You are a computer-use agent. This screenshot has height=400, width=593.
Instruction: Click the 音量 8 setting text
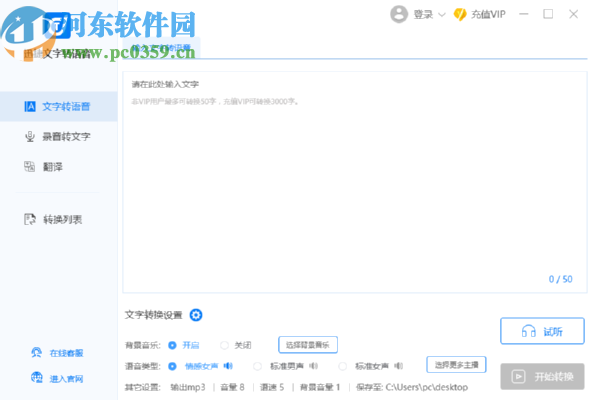[x=232, y=387]
